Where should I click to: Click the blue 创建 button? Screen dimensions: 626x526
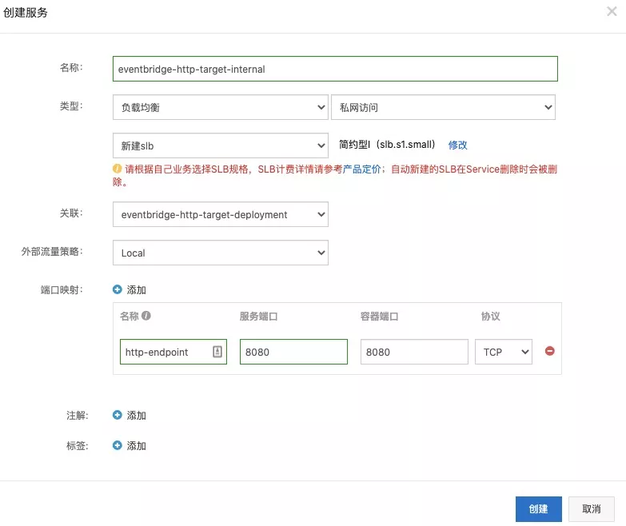tap(539, 509)
